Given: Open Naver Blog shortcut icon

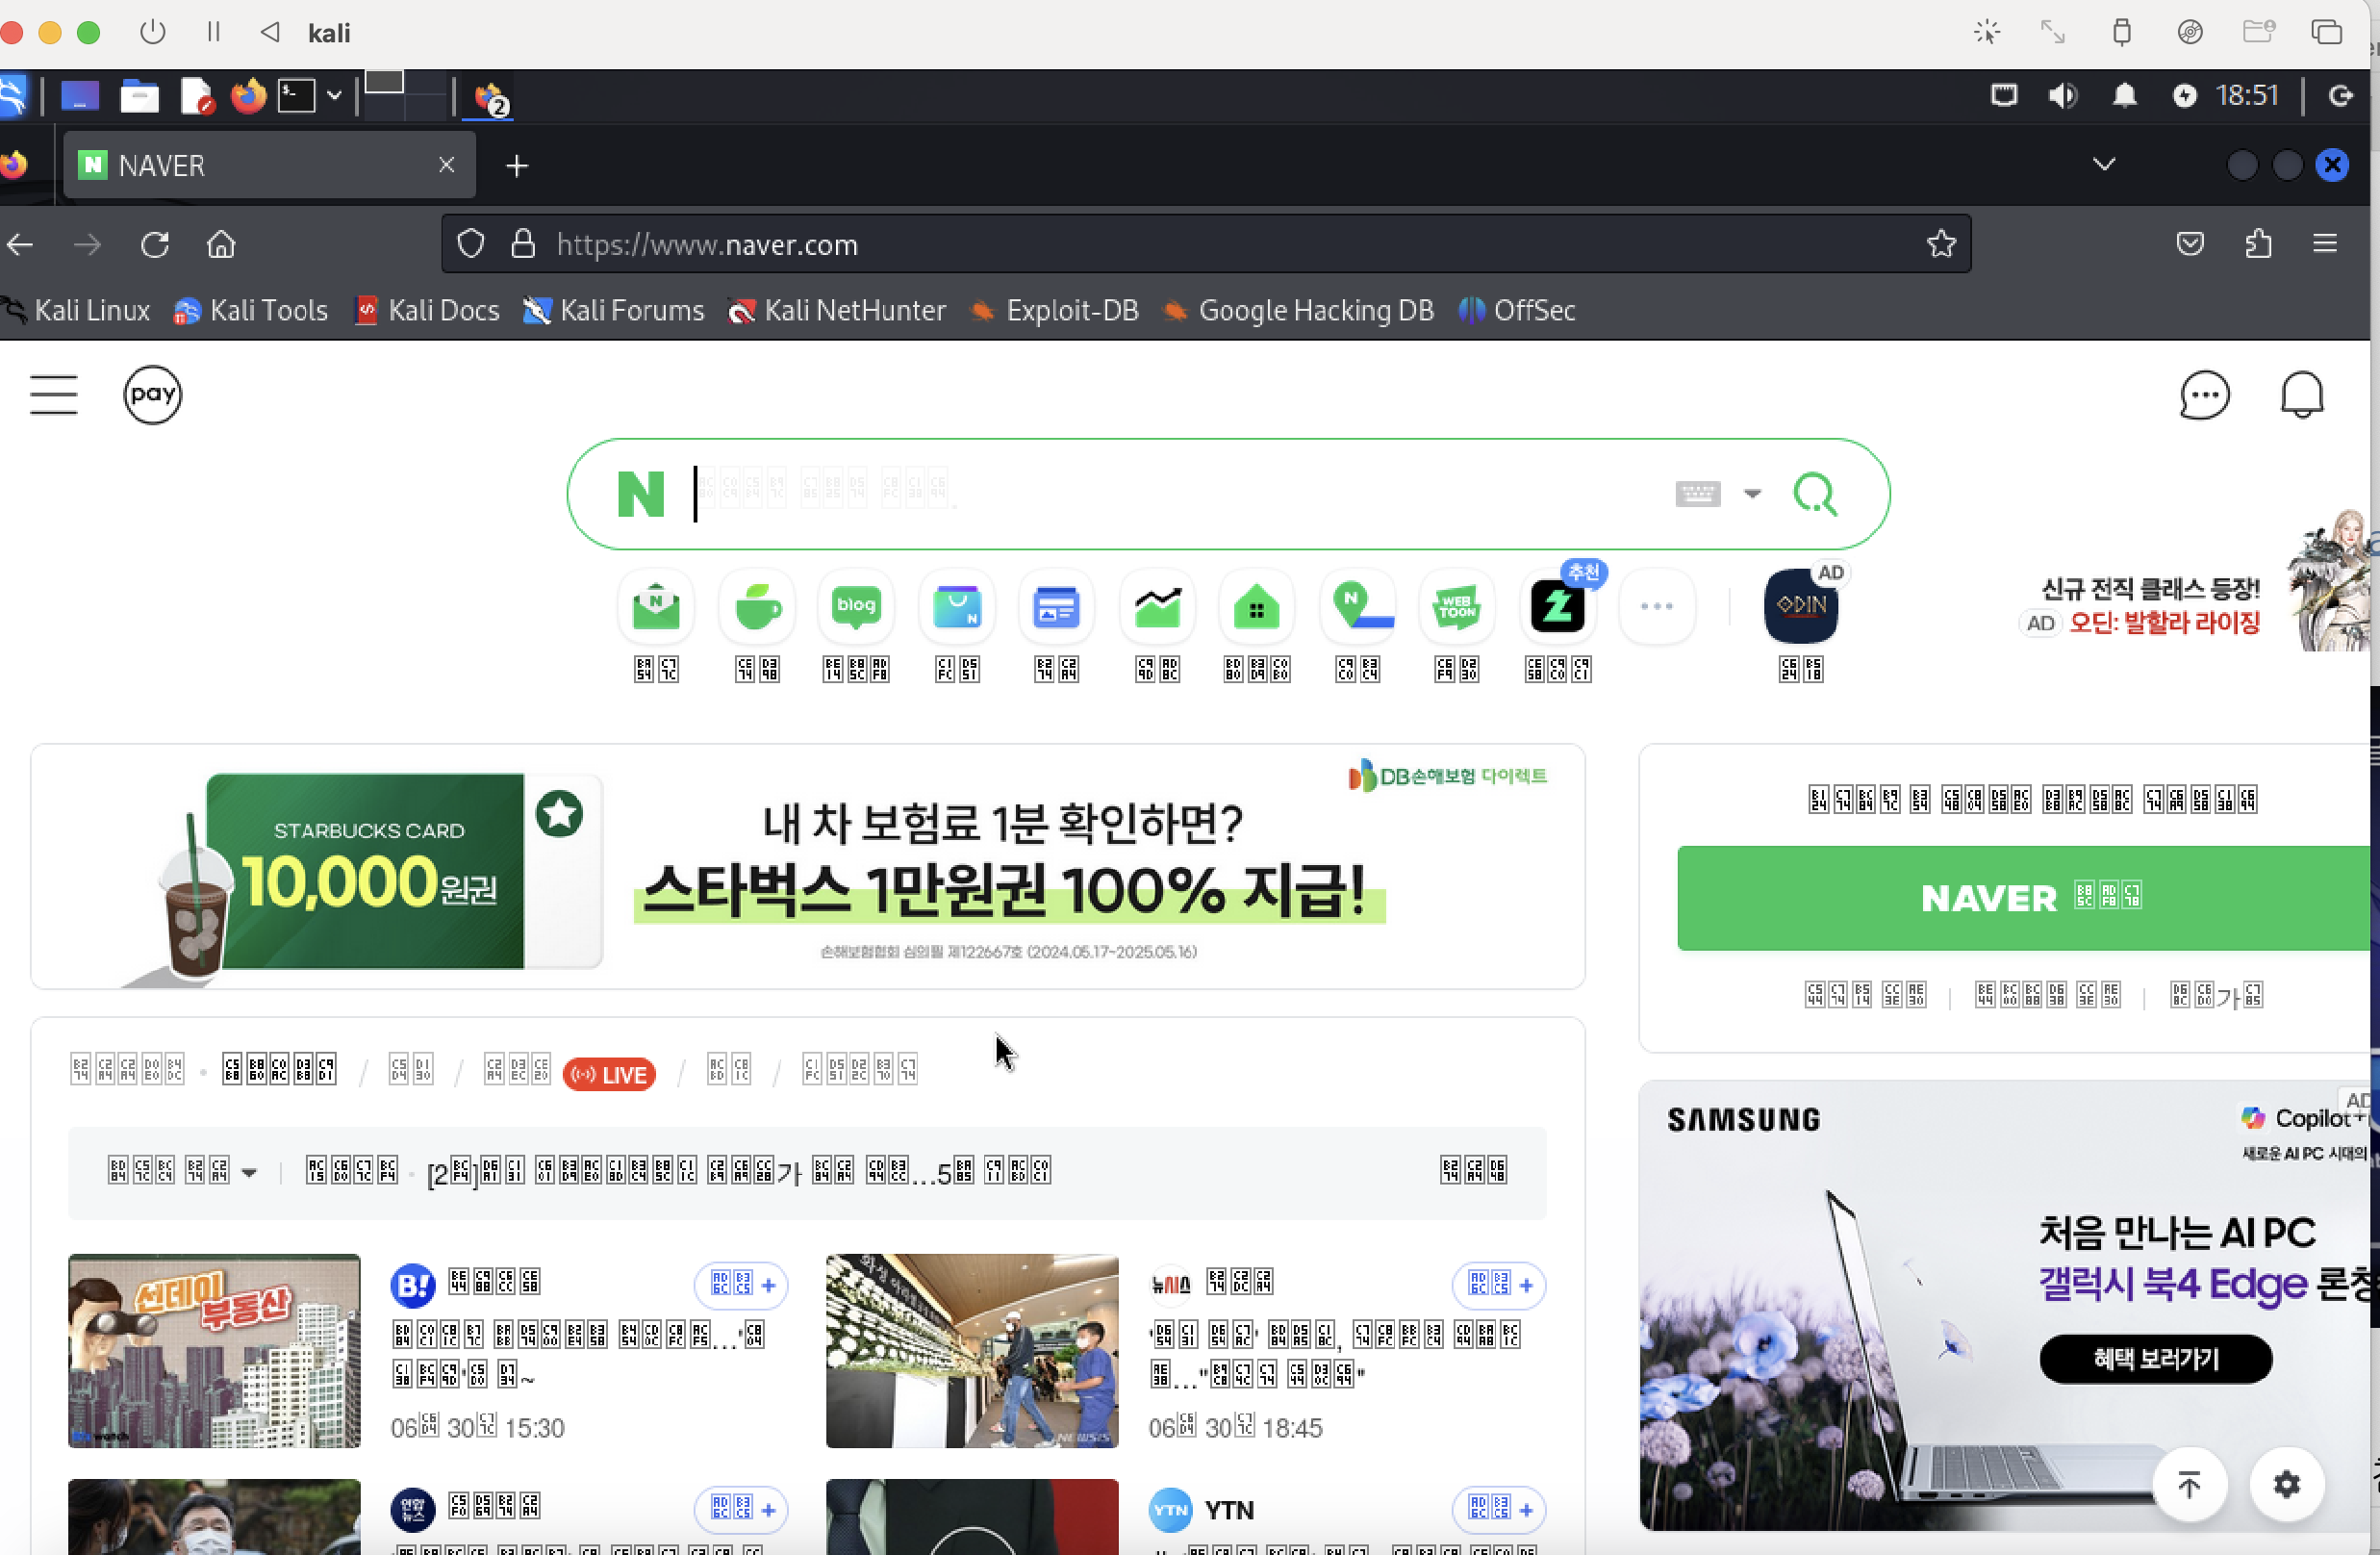Looking at the screenshot, I should point(856,606).
